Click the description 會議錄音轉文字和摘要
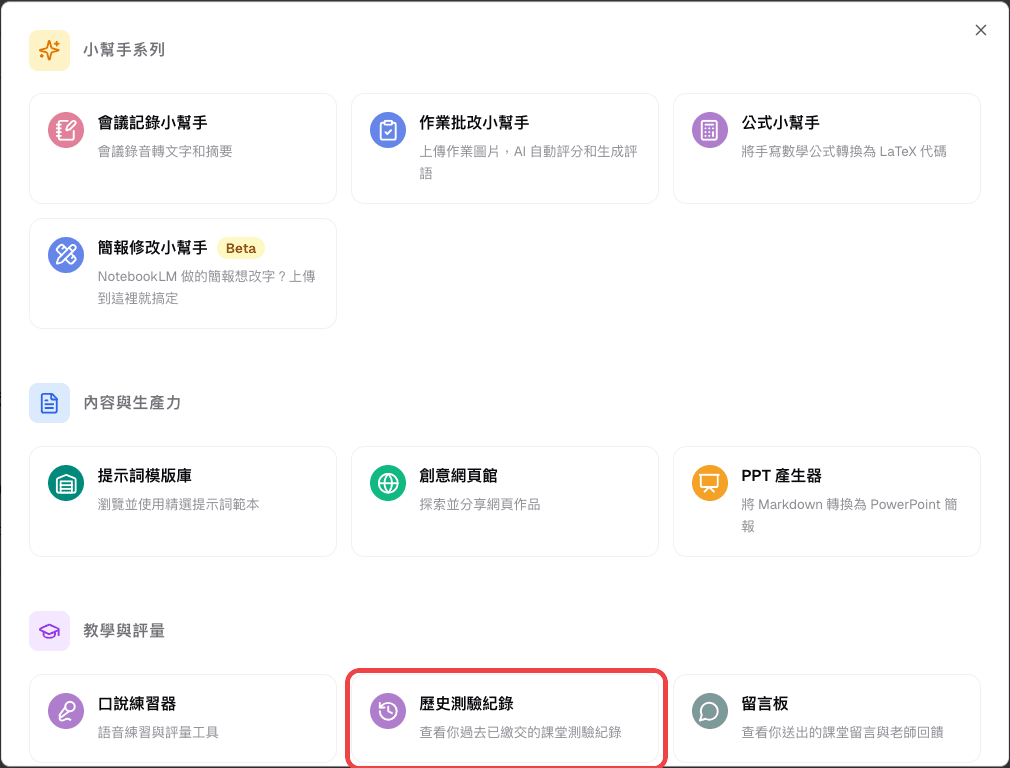 click(165, 151)
